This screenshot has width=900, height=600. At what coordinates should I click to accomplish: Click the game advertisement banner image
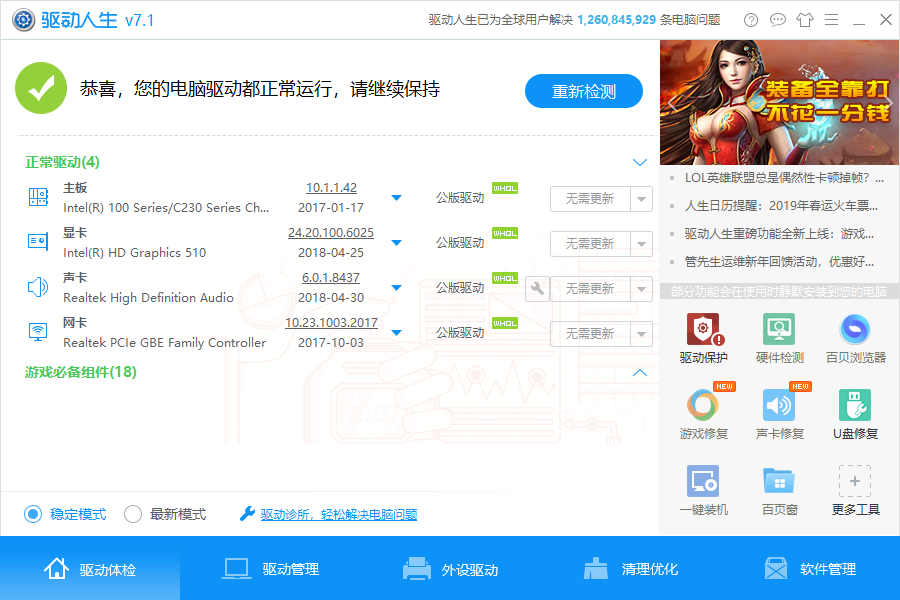779,102
